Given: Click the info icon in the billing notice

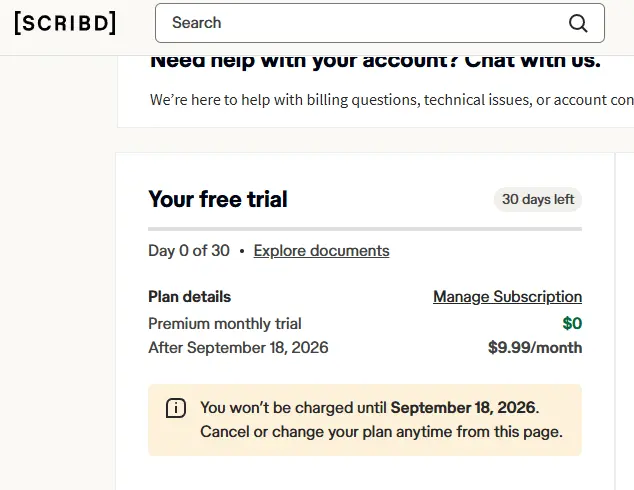Looking at the screenshot, I should (176, 408).
